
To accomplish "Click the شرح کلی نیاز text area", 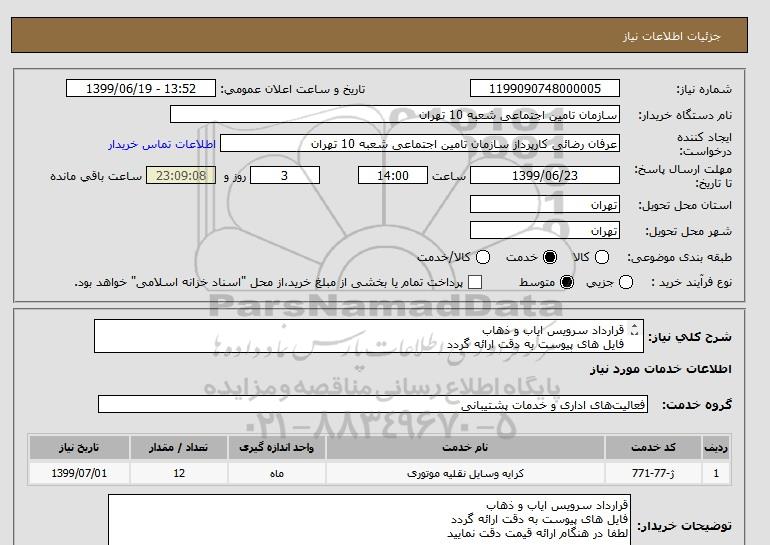I will [369, 336].
